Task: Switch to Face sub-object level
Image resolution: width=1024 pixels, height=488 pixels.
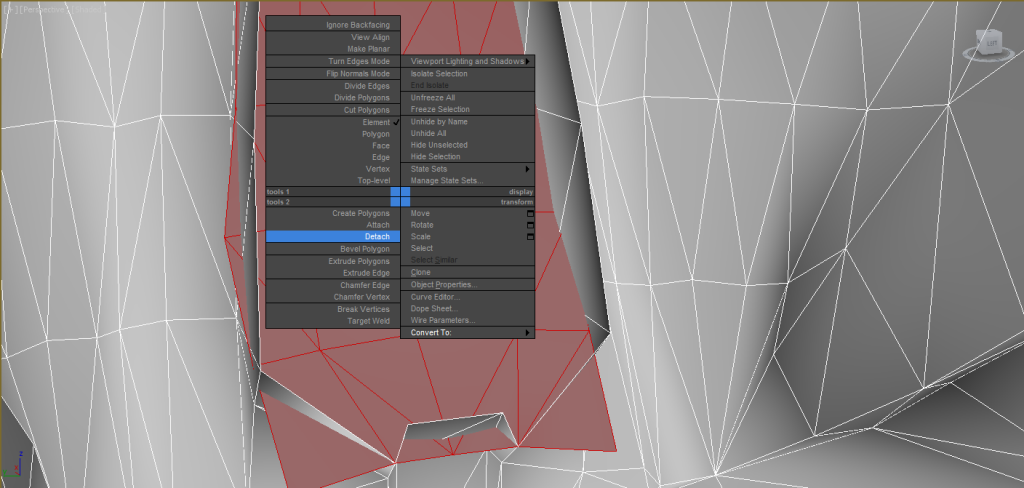Action: point(333,146)
